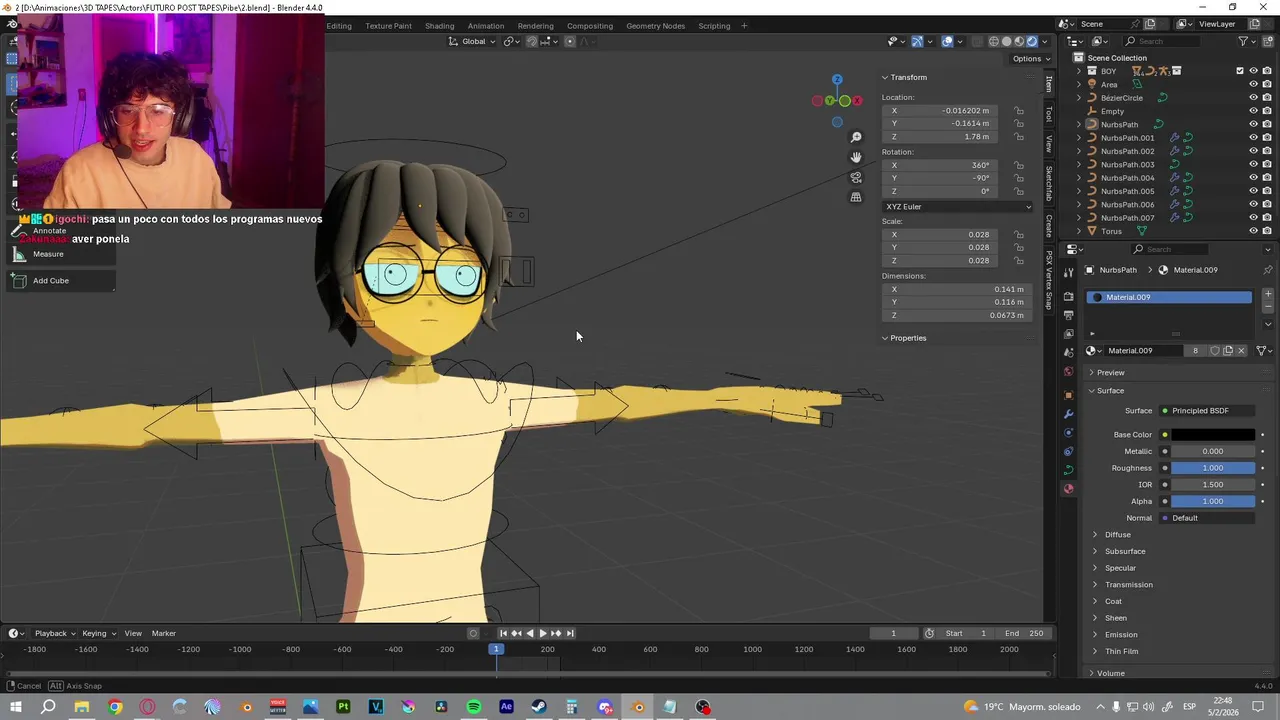Image resolution: width=1280 pixels, height=720 pixels.
Task: Open timeline Playback menu
Action: [55, 633]
